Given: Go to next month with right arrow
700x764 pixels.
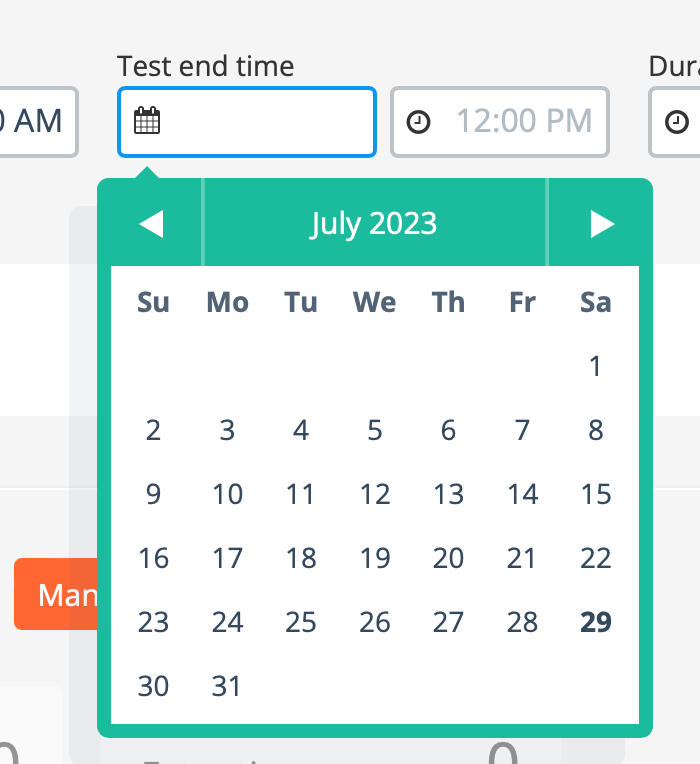Looking at the screenshot, I should [x=602, y=224].
